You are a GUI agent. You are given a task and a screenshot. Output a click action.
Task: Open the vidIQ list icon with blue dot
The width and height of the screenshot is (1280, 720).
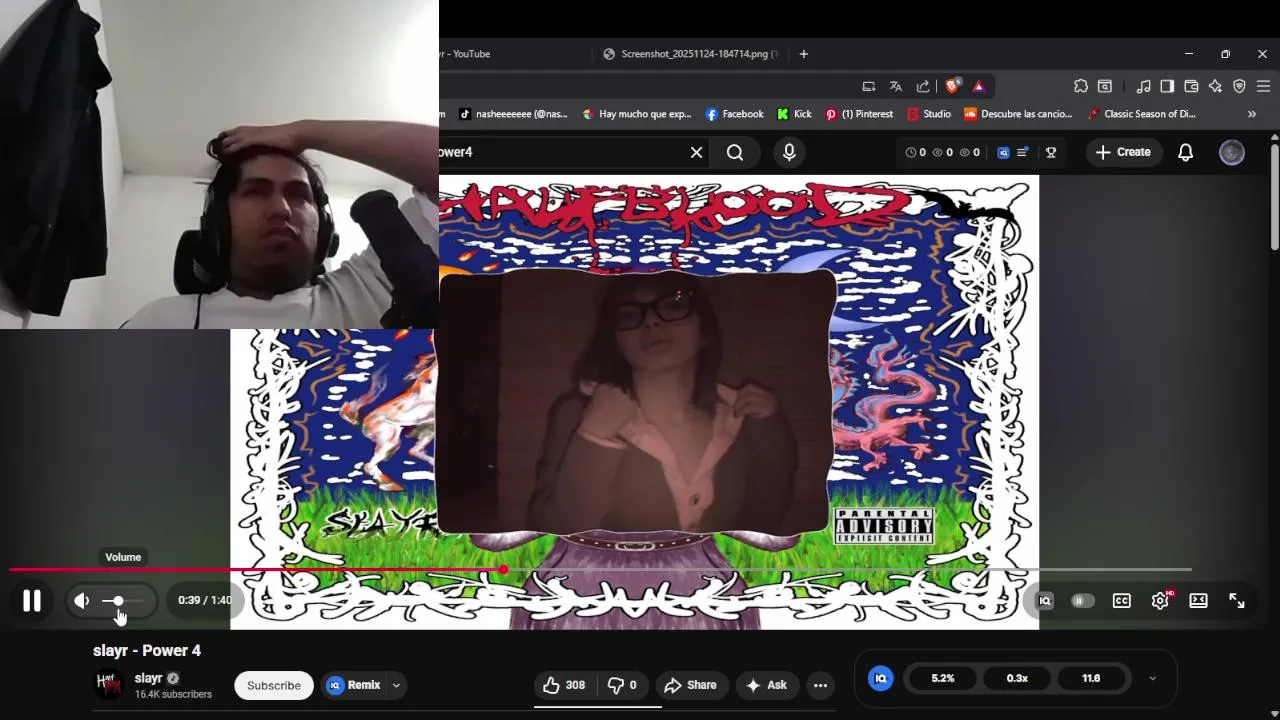pyautogui.click(x=1022, y=152)
